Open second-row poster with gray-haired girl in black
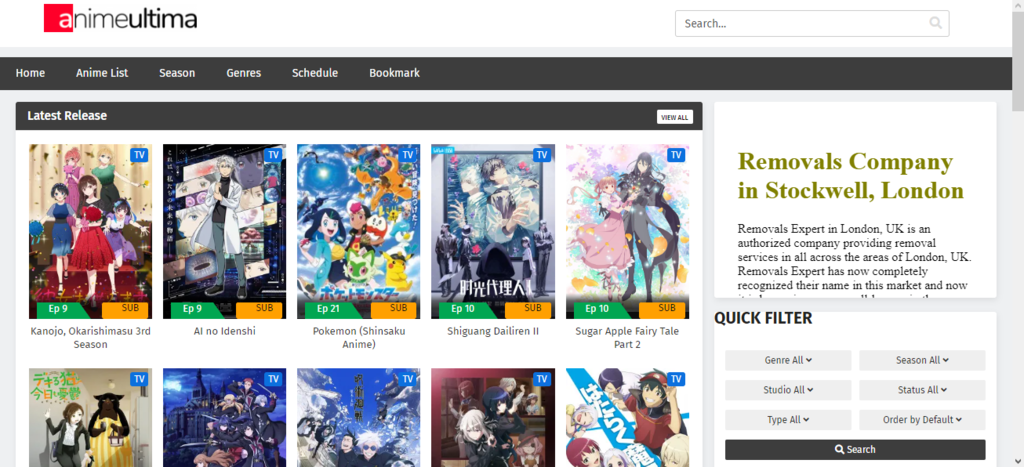Viewport: 1024px width, 467px height. pyautogui.click(x=493, y=417)
